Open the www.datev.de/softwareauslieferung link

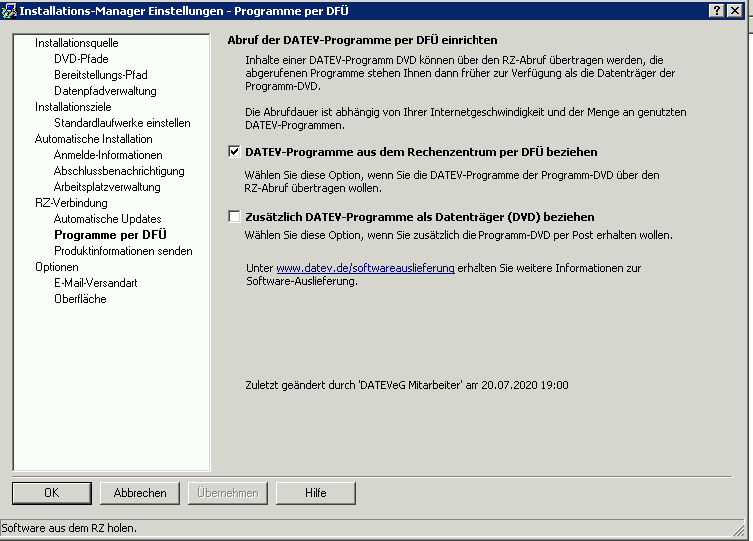click(x=365, y=268)
